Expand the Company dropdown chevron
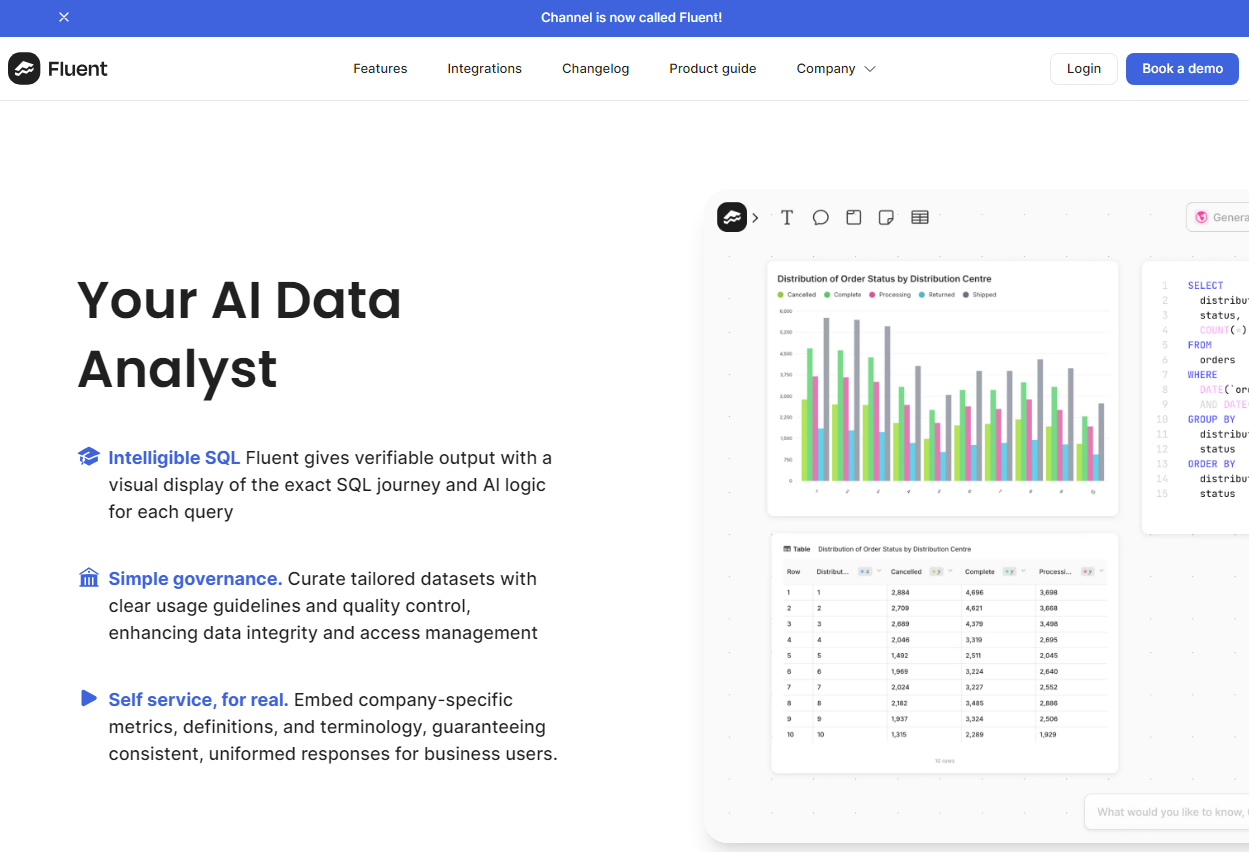Screen dimensions: 1249x852 click(x=870, y=69)
